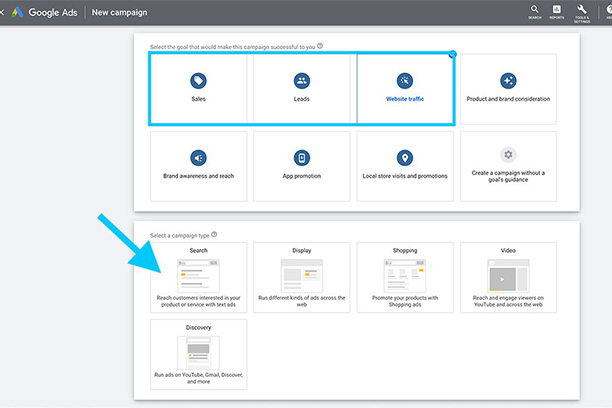Screen dimensions: 612x408
Task: Click the App promotion label
Action: coord(302,176)
